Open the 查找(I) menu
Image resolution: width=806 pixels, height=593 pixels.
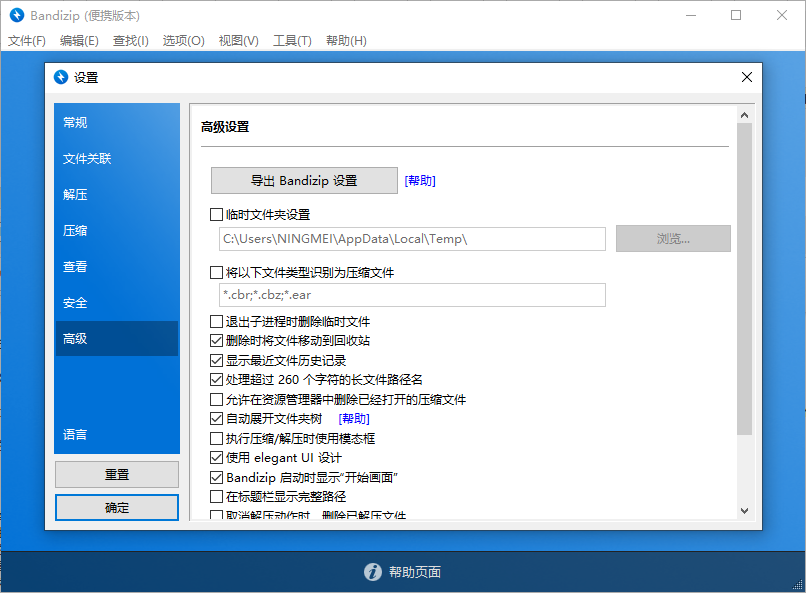coord(131,41)
